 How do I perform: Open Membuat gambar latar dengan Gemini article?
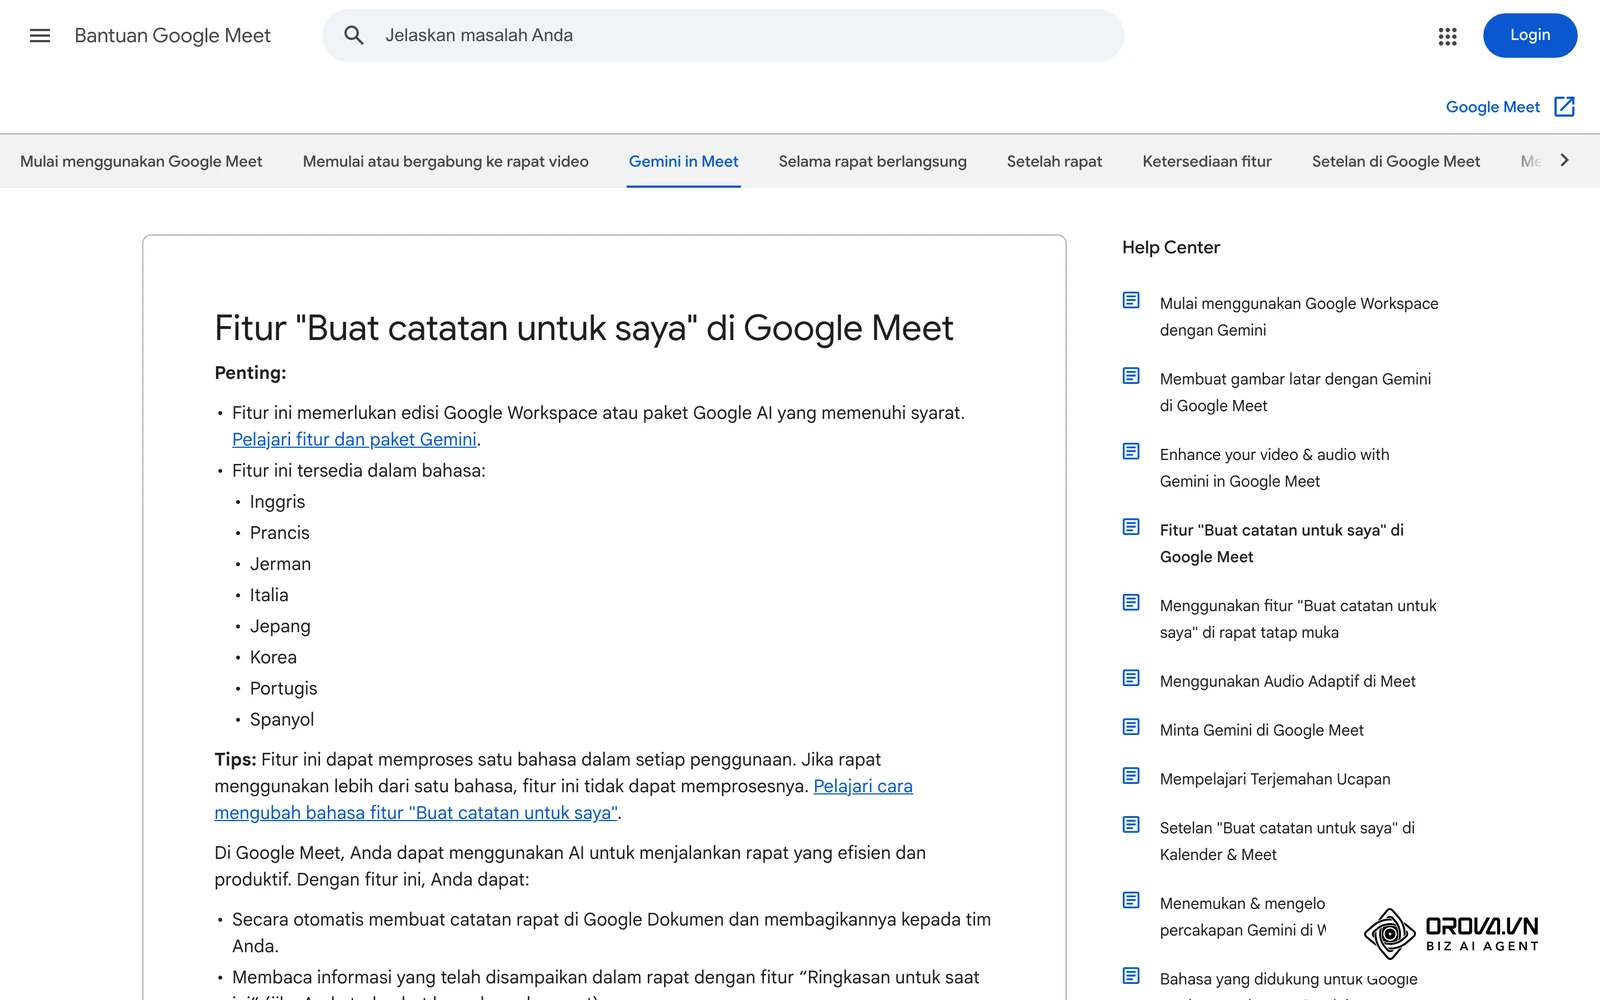coord(1295,392)
